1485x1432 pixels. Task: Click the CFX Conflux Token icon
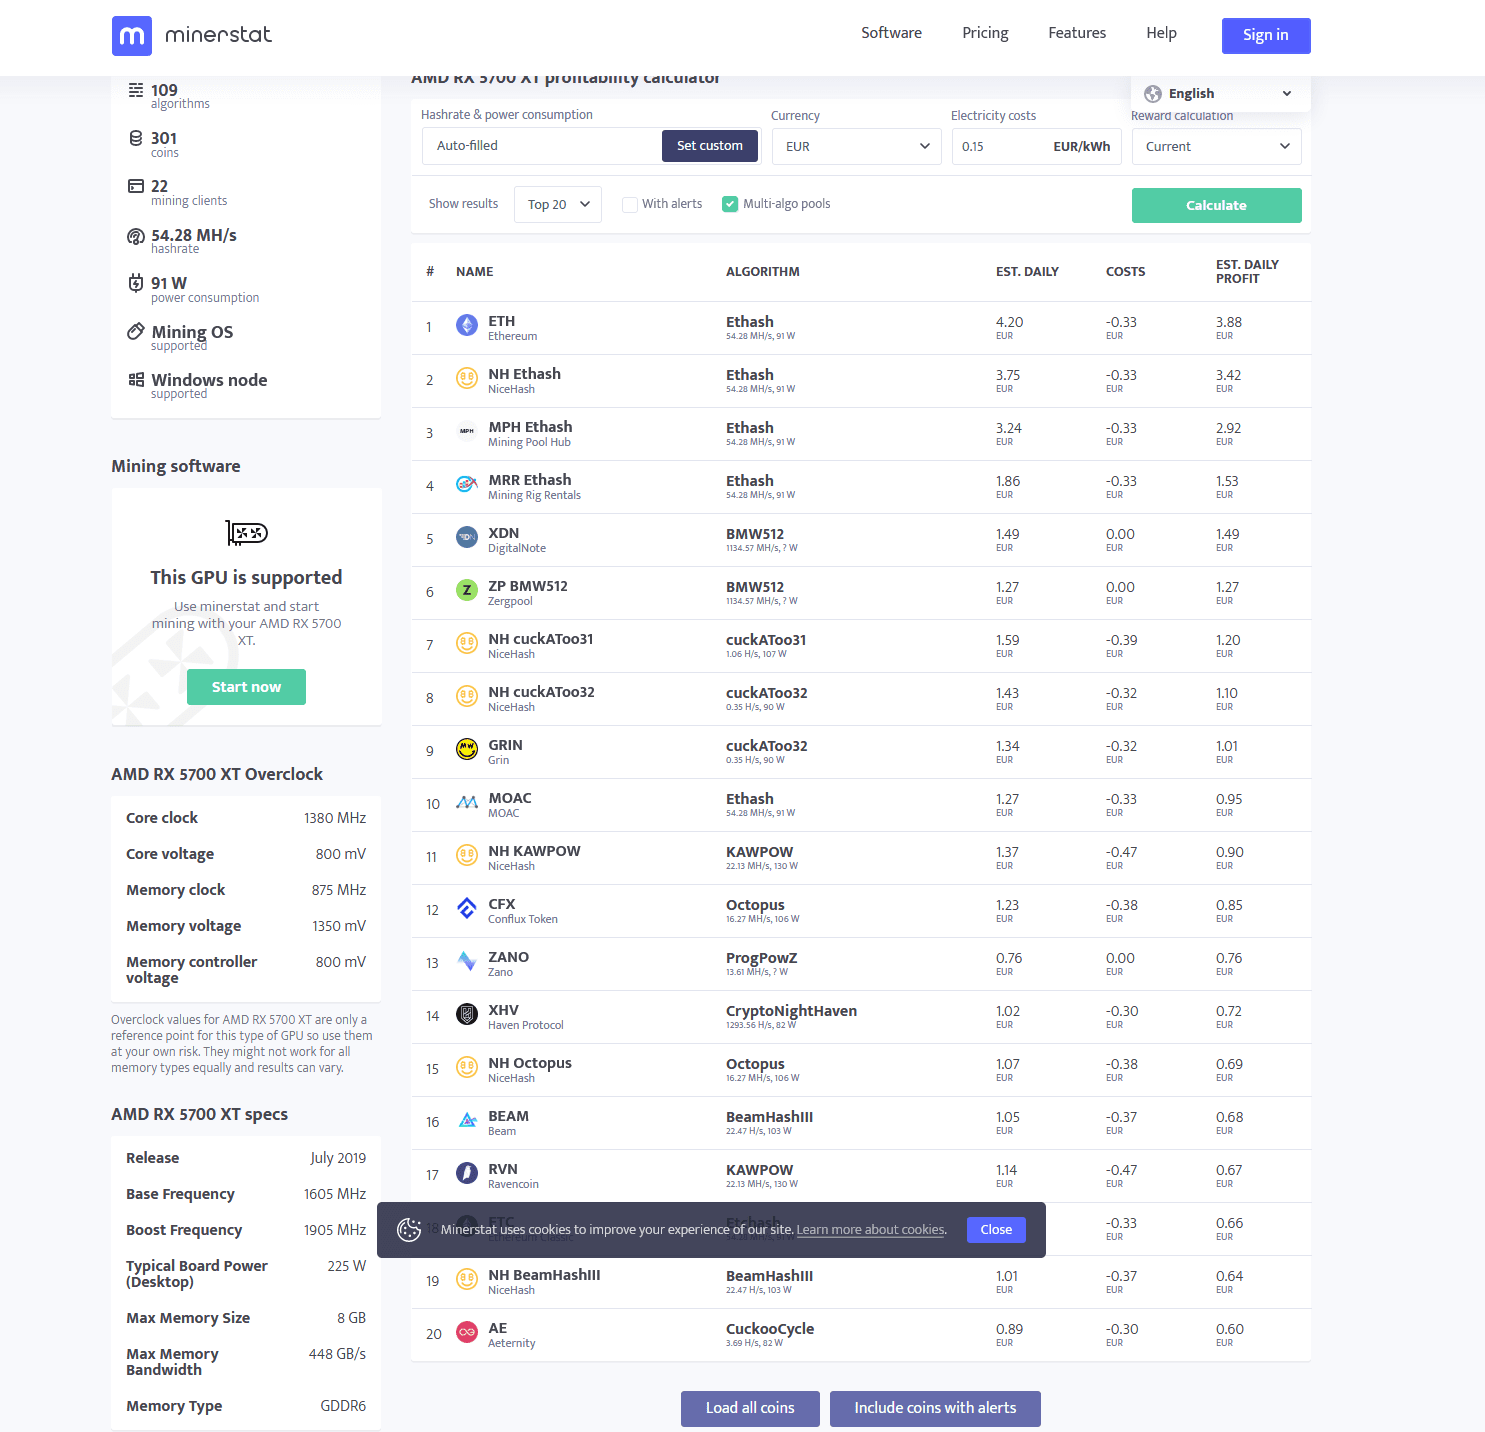click(467, 908)
